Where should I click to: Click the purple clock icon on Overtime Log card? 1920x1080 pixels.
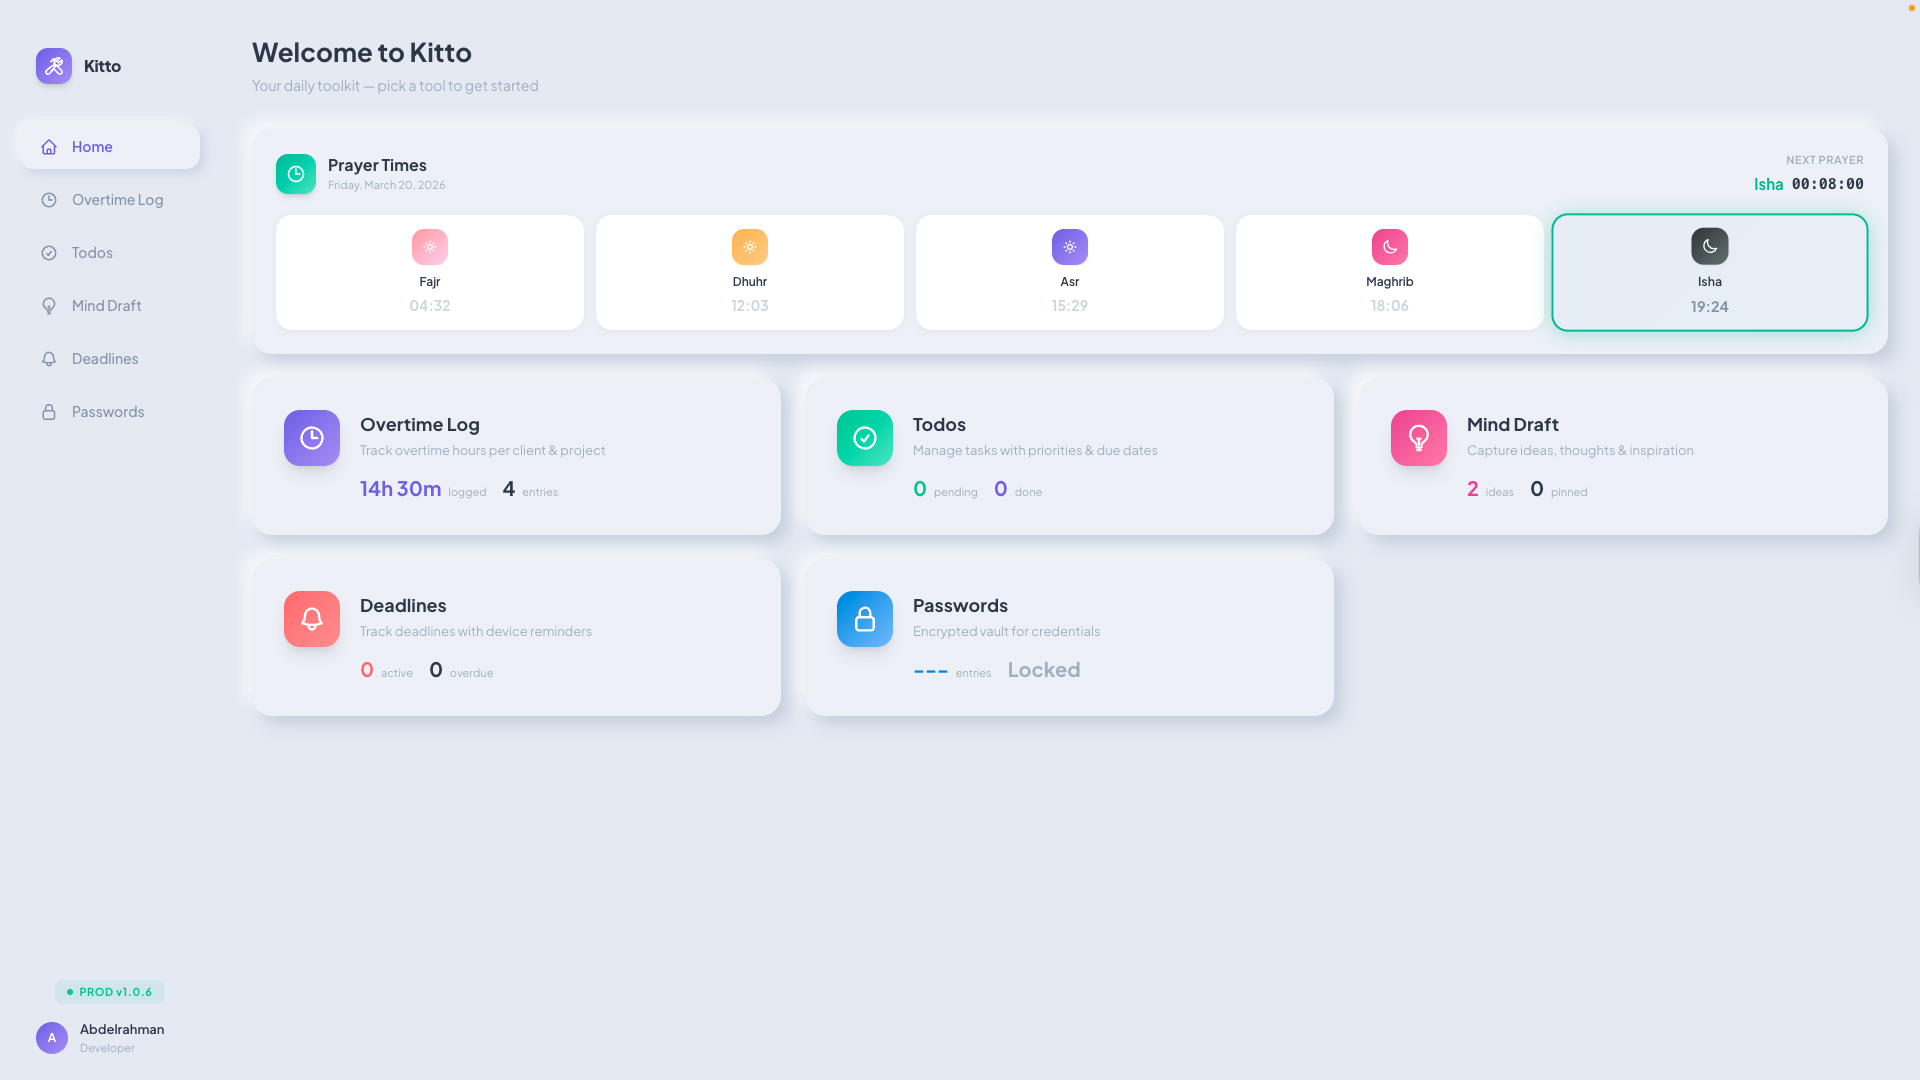(311, 437)
